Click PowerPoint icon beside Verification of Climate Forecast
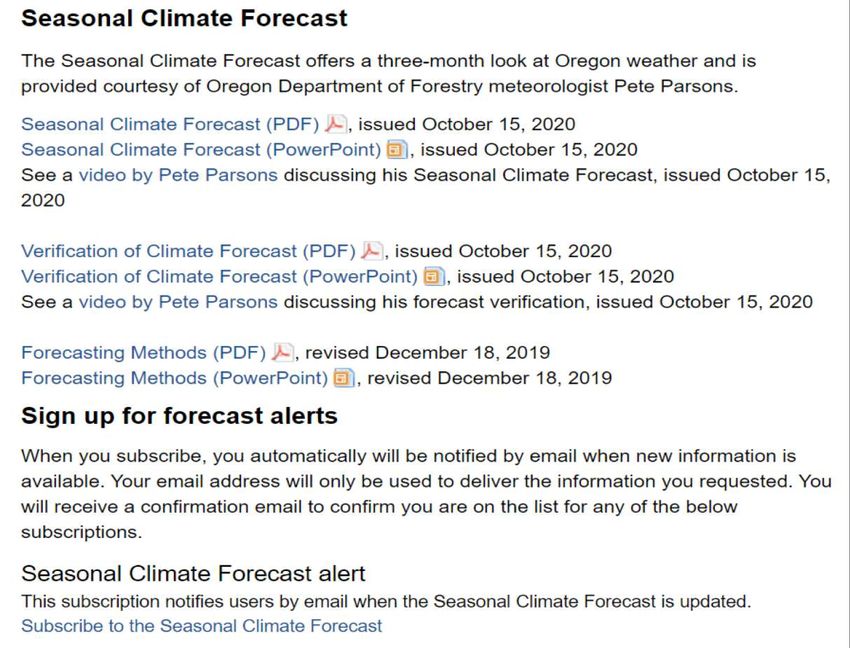The image size is (850, 648). pos(434,277)
